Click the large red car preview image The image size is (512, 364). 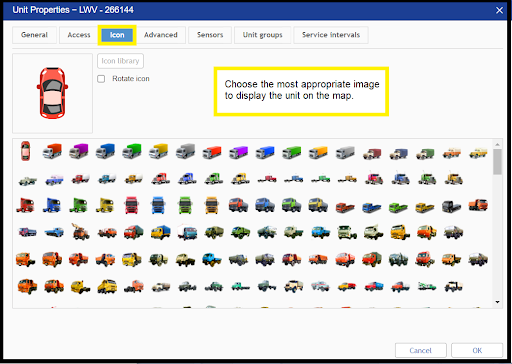point(52,93)
